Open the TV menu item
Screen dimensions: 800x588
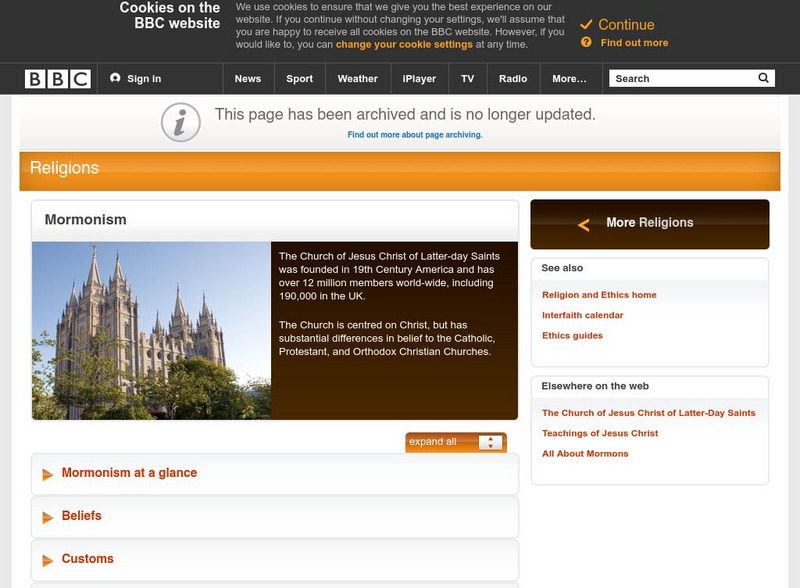tap(467, 79)
